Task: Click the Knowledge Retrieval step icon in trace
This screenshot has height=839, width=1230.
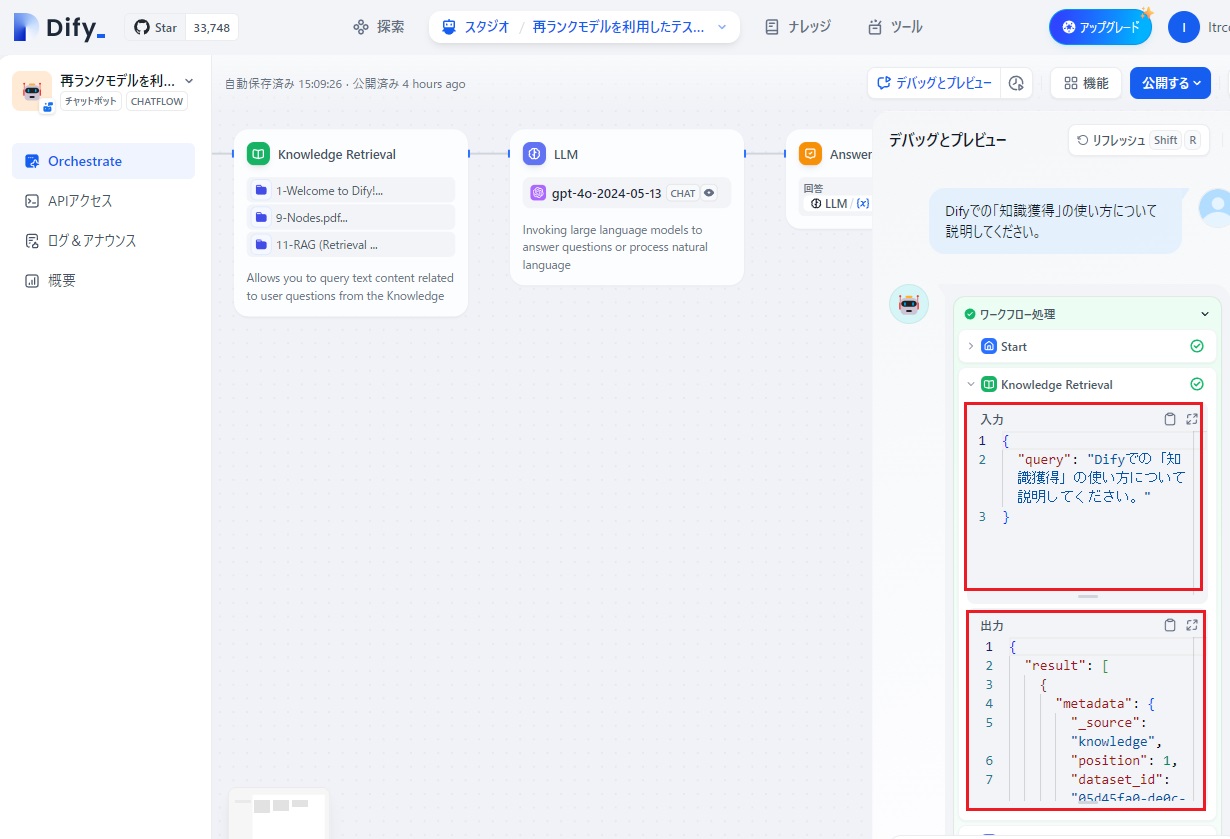Action: click(989, 384)
